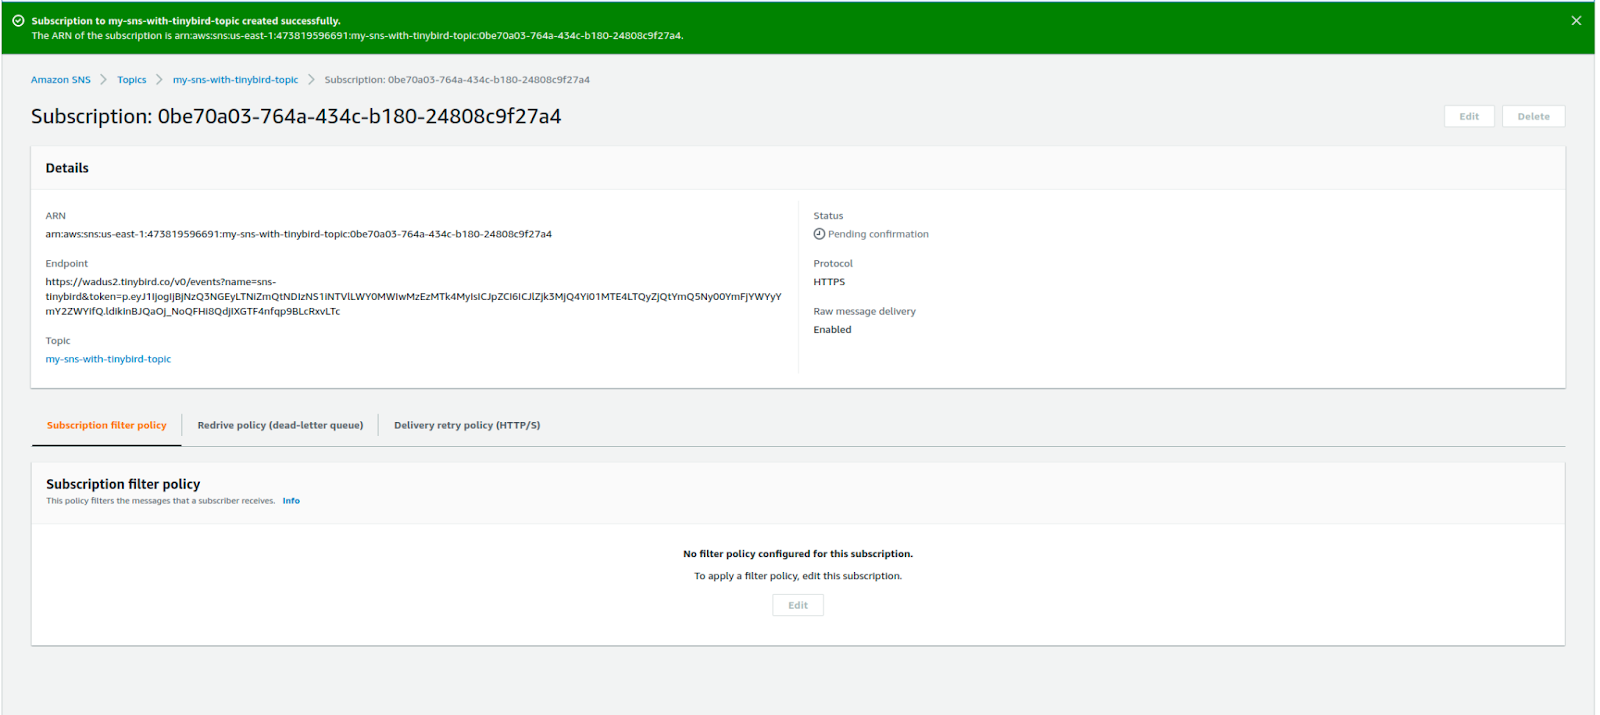Click the success checkmark icon in the green banner

18,21
